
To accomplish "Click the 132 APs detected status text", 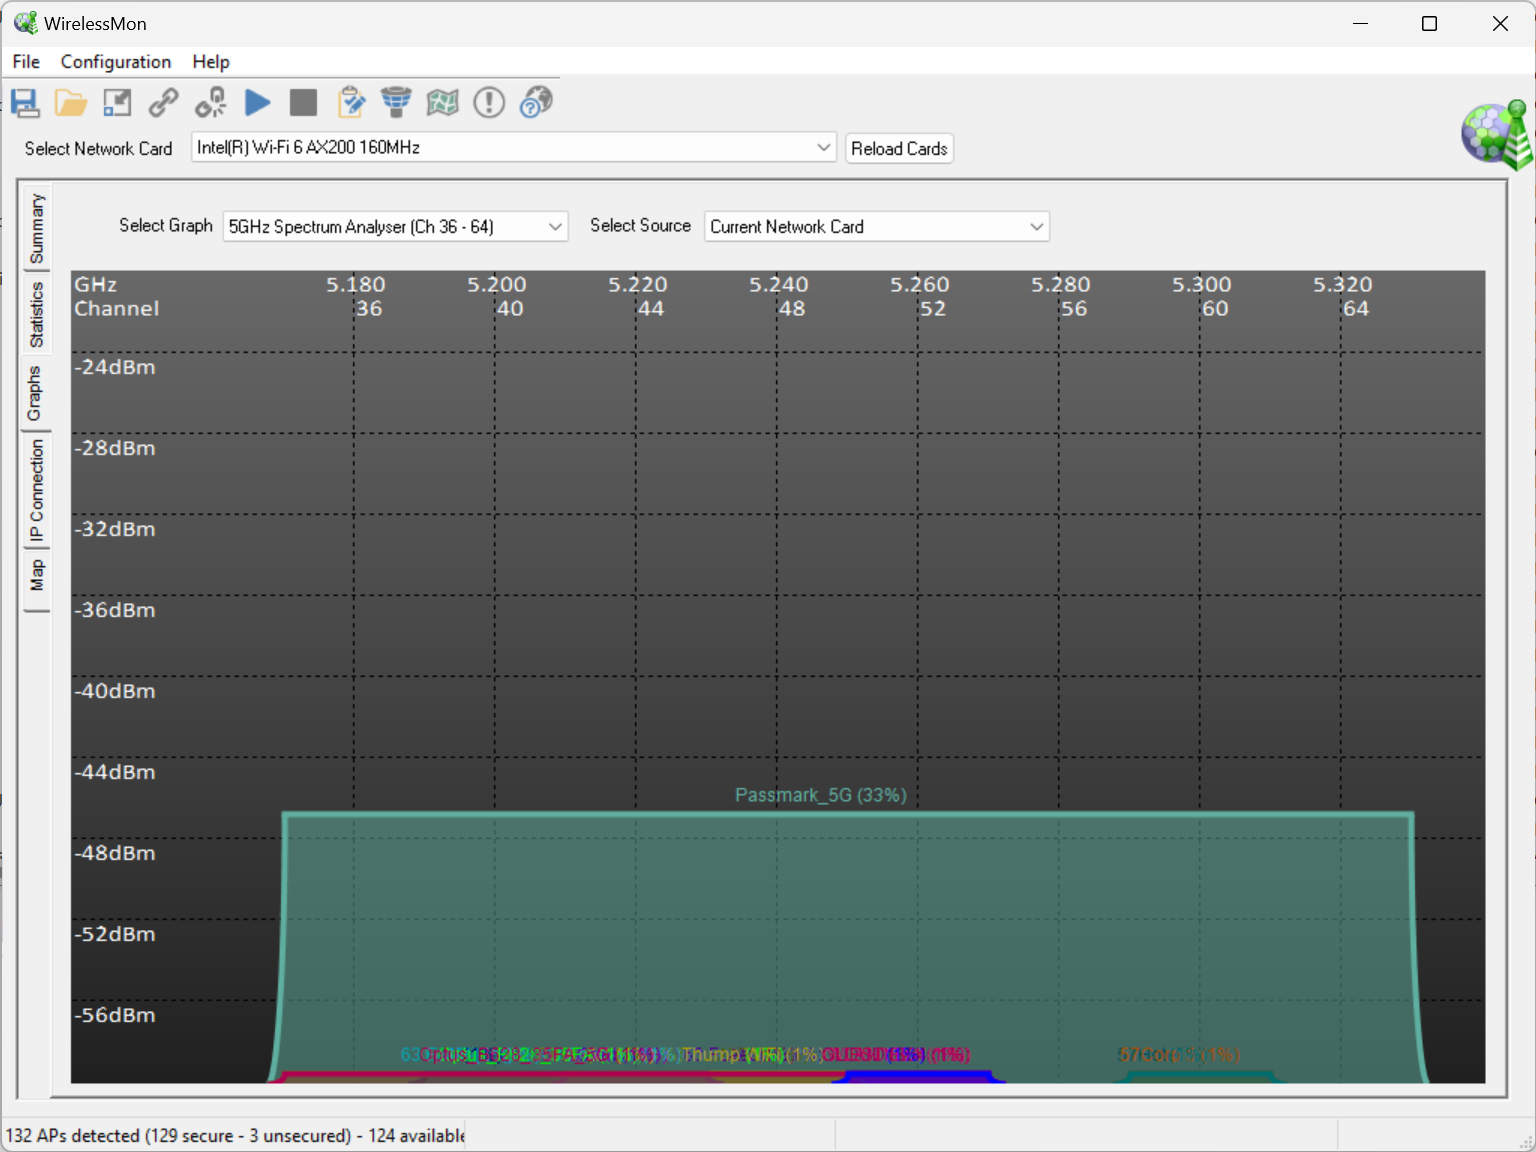I will pyautogui.click(x=235, y=1136).
